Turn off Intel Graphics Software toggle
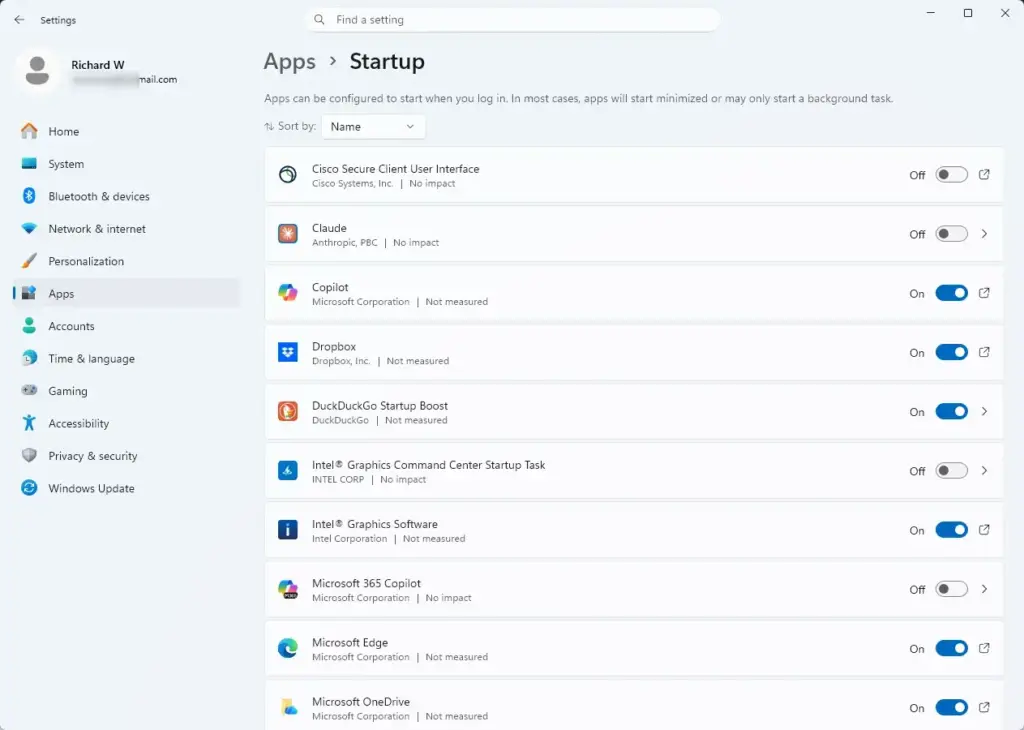The height and width of the screenshot is (730, 1024). point(951,530)
